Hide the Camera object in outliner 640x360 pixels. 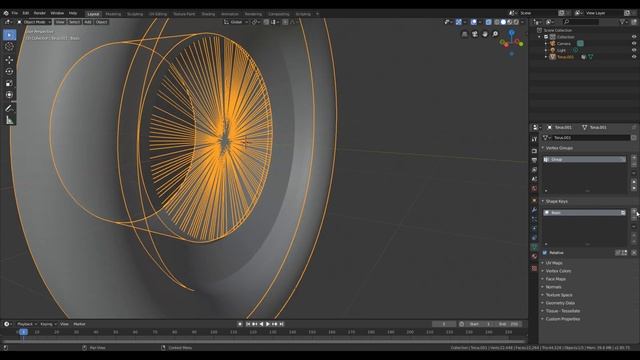point(634,43)
